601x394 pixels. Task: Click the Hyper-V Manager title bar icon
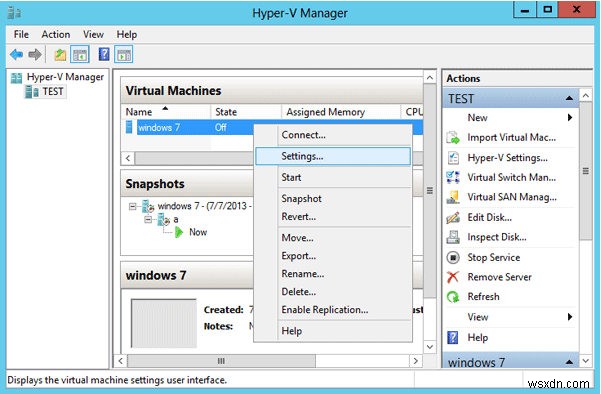tap(14, 13)
